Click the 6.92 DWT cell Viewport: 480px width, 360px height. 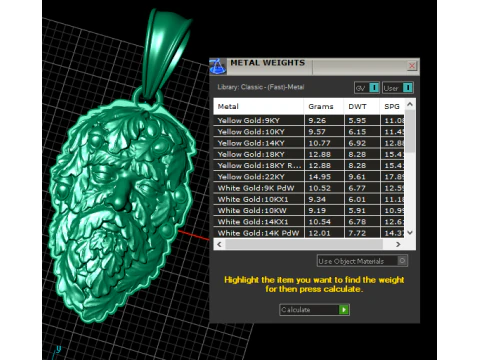362,143
